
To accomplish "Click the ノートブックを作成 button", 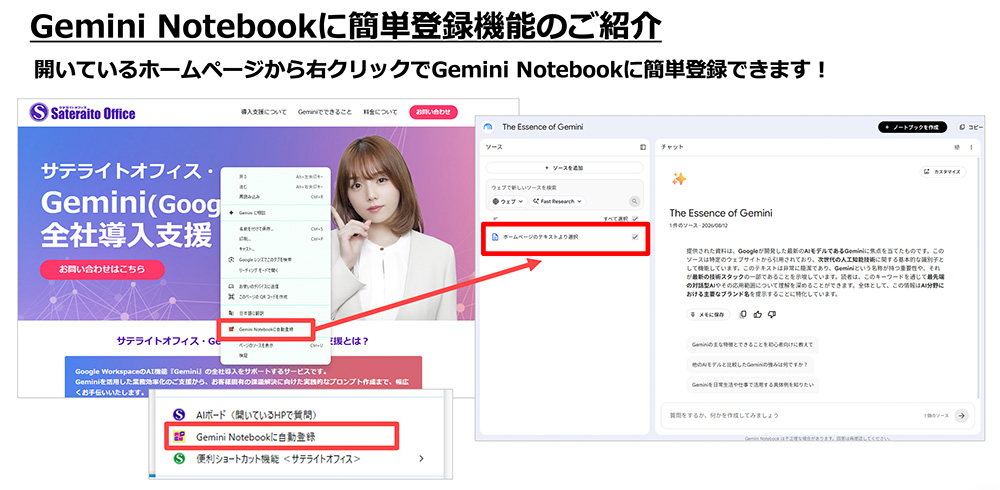I will coord(913,127).
